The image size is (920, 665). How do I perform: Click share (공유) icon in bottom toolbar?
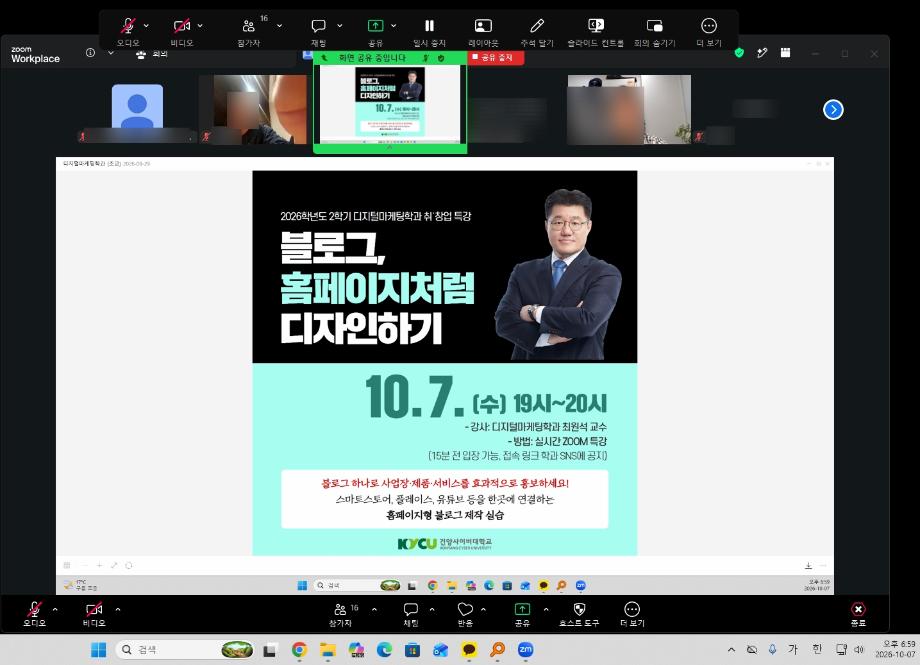522,614
